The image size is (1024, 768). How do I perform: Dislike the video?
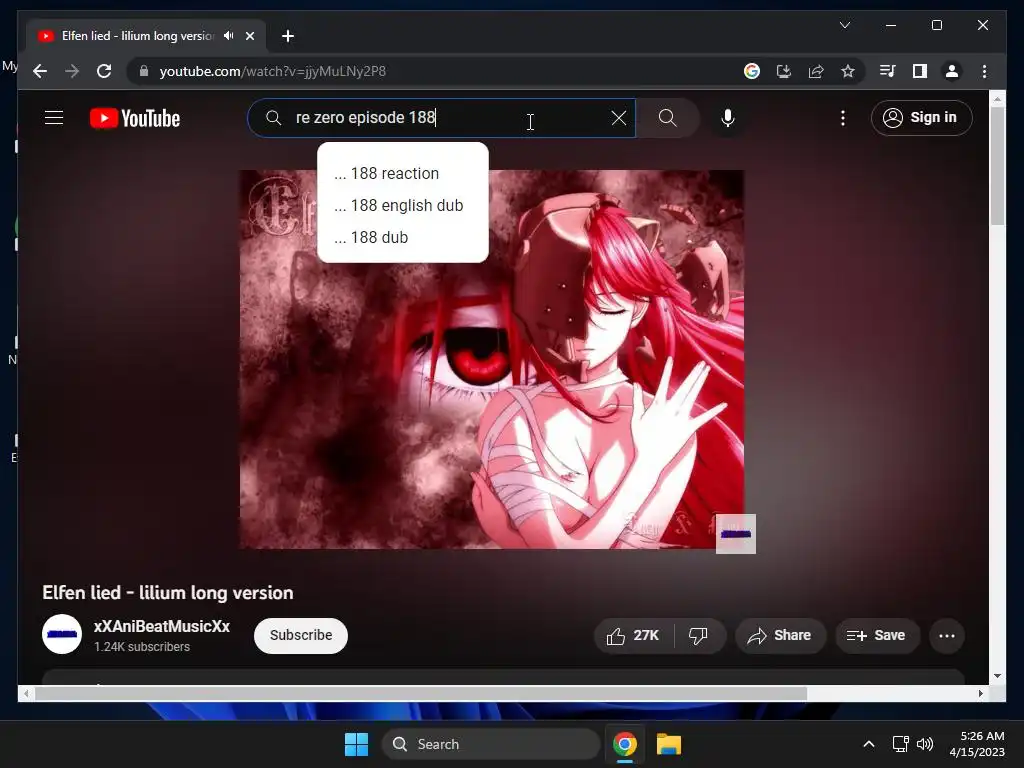pos(698,635)
